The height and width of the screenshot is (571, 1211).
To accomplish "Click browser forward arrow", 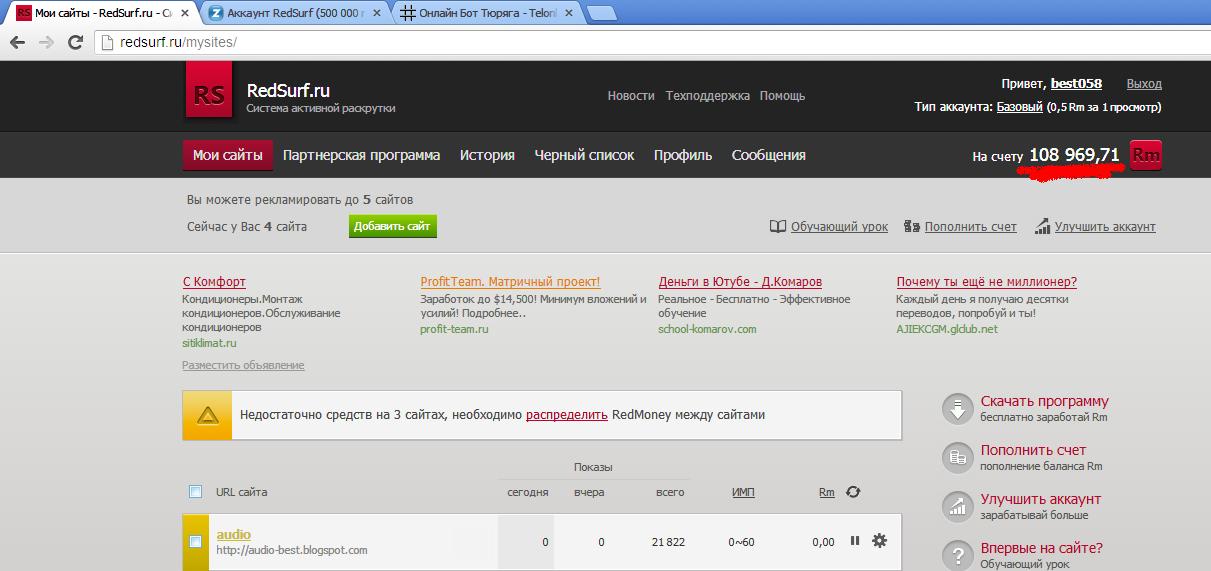I will pos(46,43).
